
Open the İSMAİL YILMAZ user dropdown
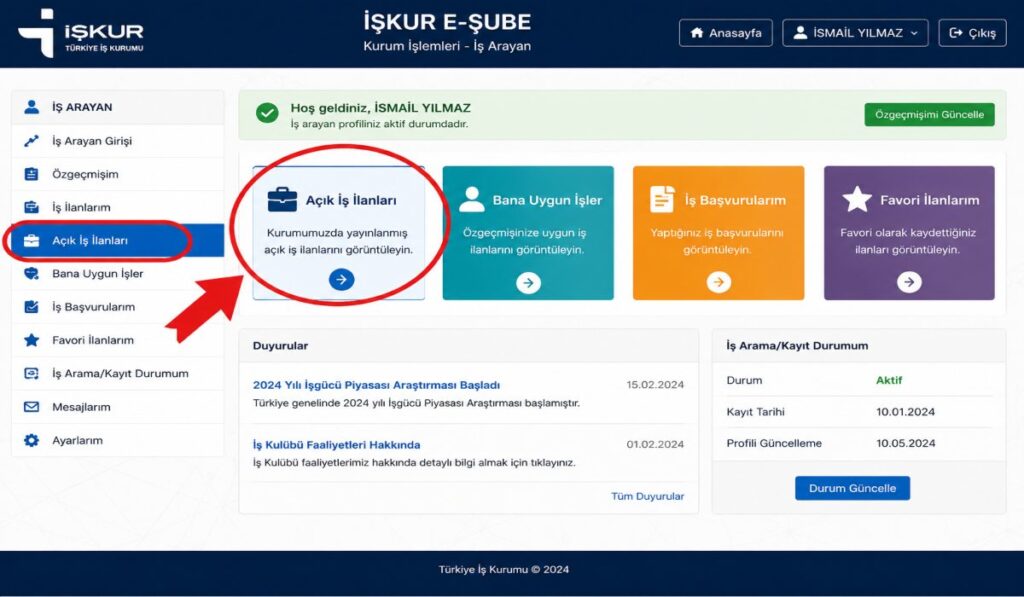click(855, 33)
